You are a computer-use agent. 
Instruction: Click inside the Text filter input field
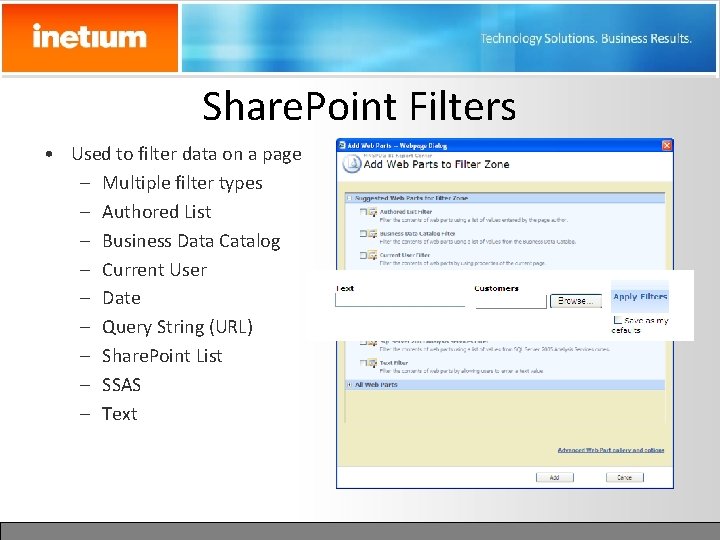[400, 300]
